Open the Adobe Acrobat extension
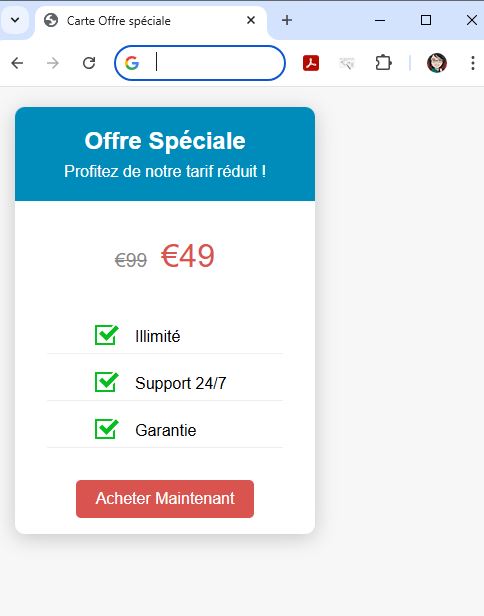This screenshot has width=484, height=616. 311,63
